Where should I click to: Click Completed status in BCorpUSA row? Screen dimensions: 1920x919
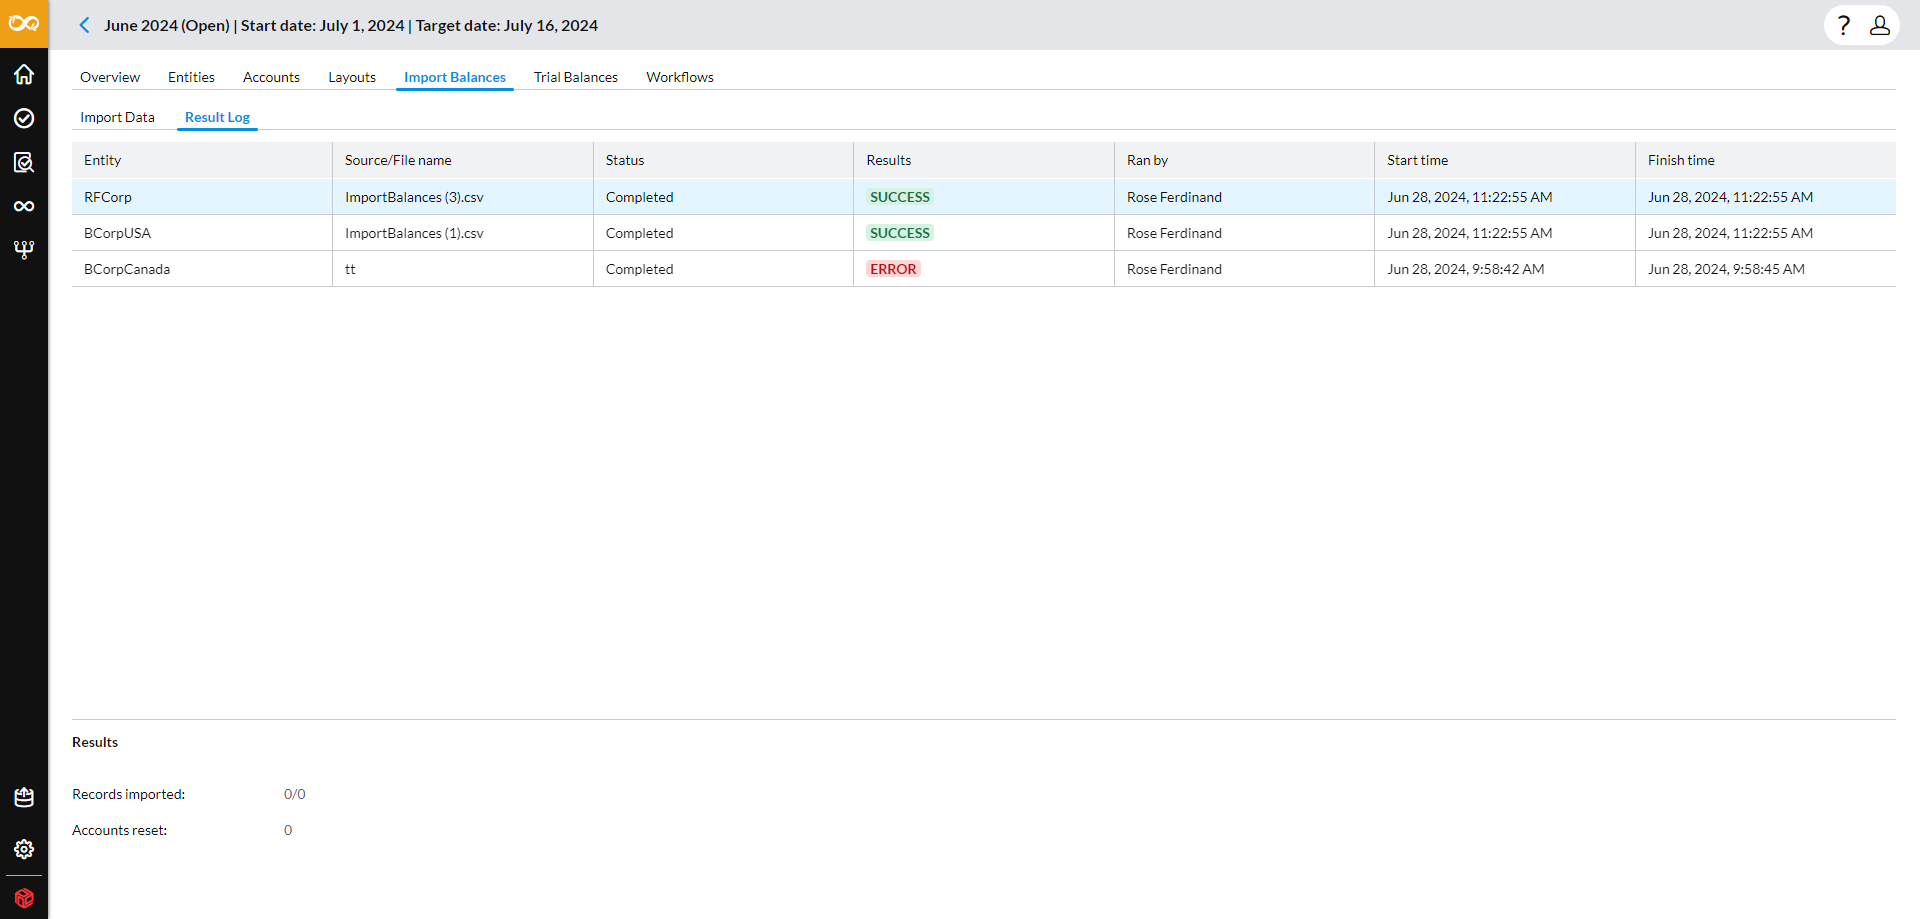point(640,233)
